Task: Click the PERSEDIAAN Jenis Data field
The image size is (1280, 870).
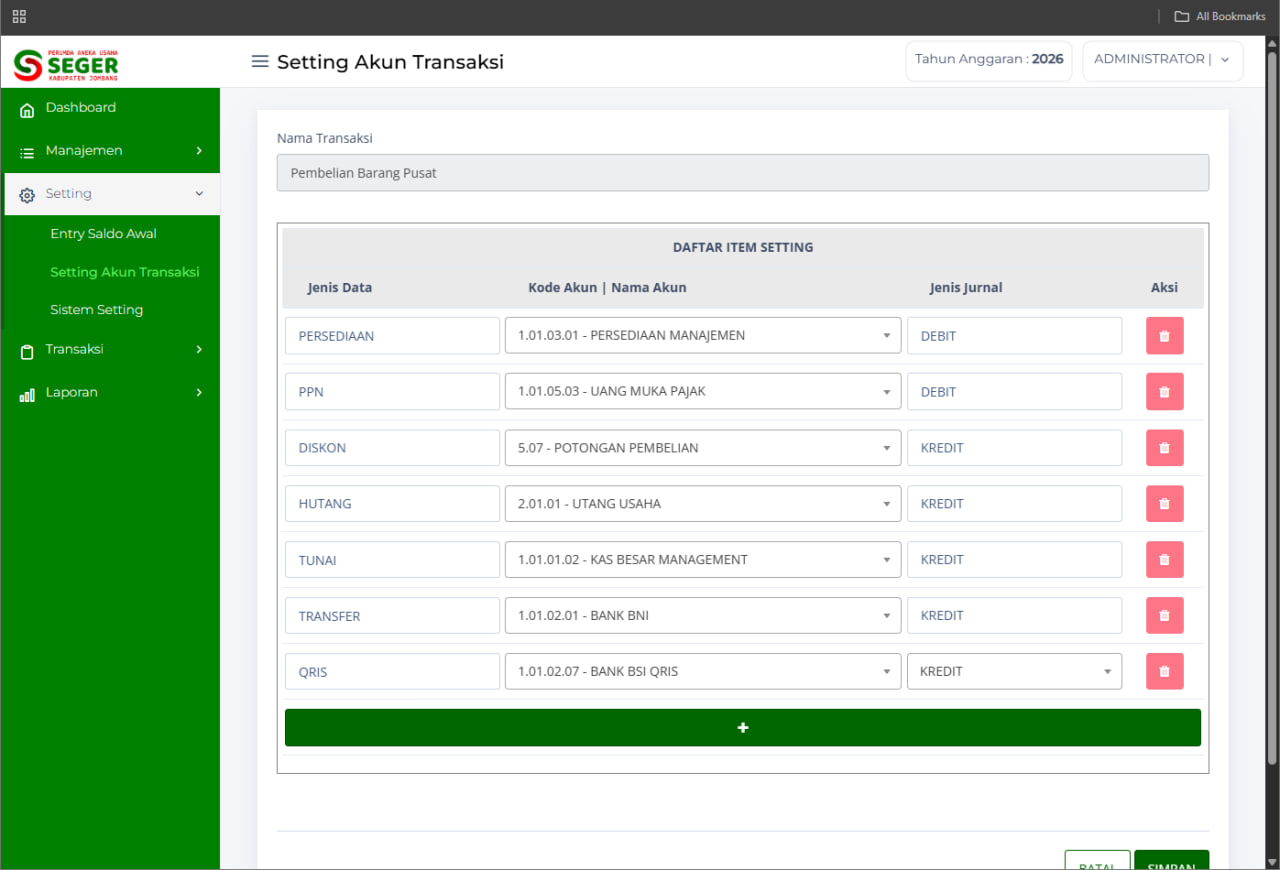Action: pos(392,336)
